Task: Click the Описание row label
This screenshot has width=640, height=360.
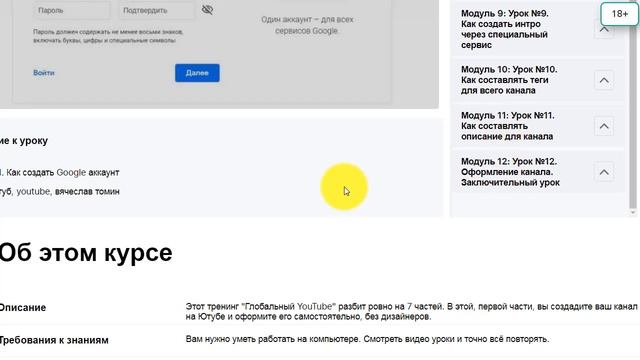Action: click(23, 307)
